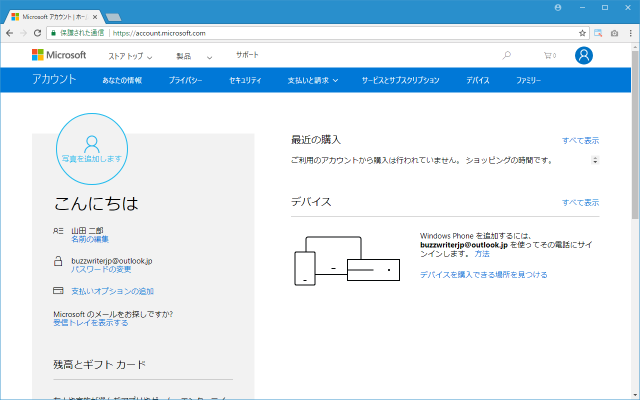640x400 pixels.
Task: Click デバイスを購入できる場所を見つける link
Action: pos(484,275)
